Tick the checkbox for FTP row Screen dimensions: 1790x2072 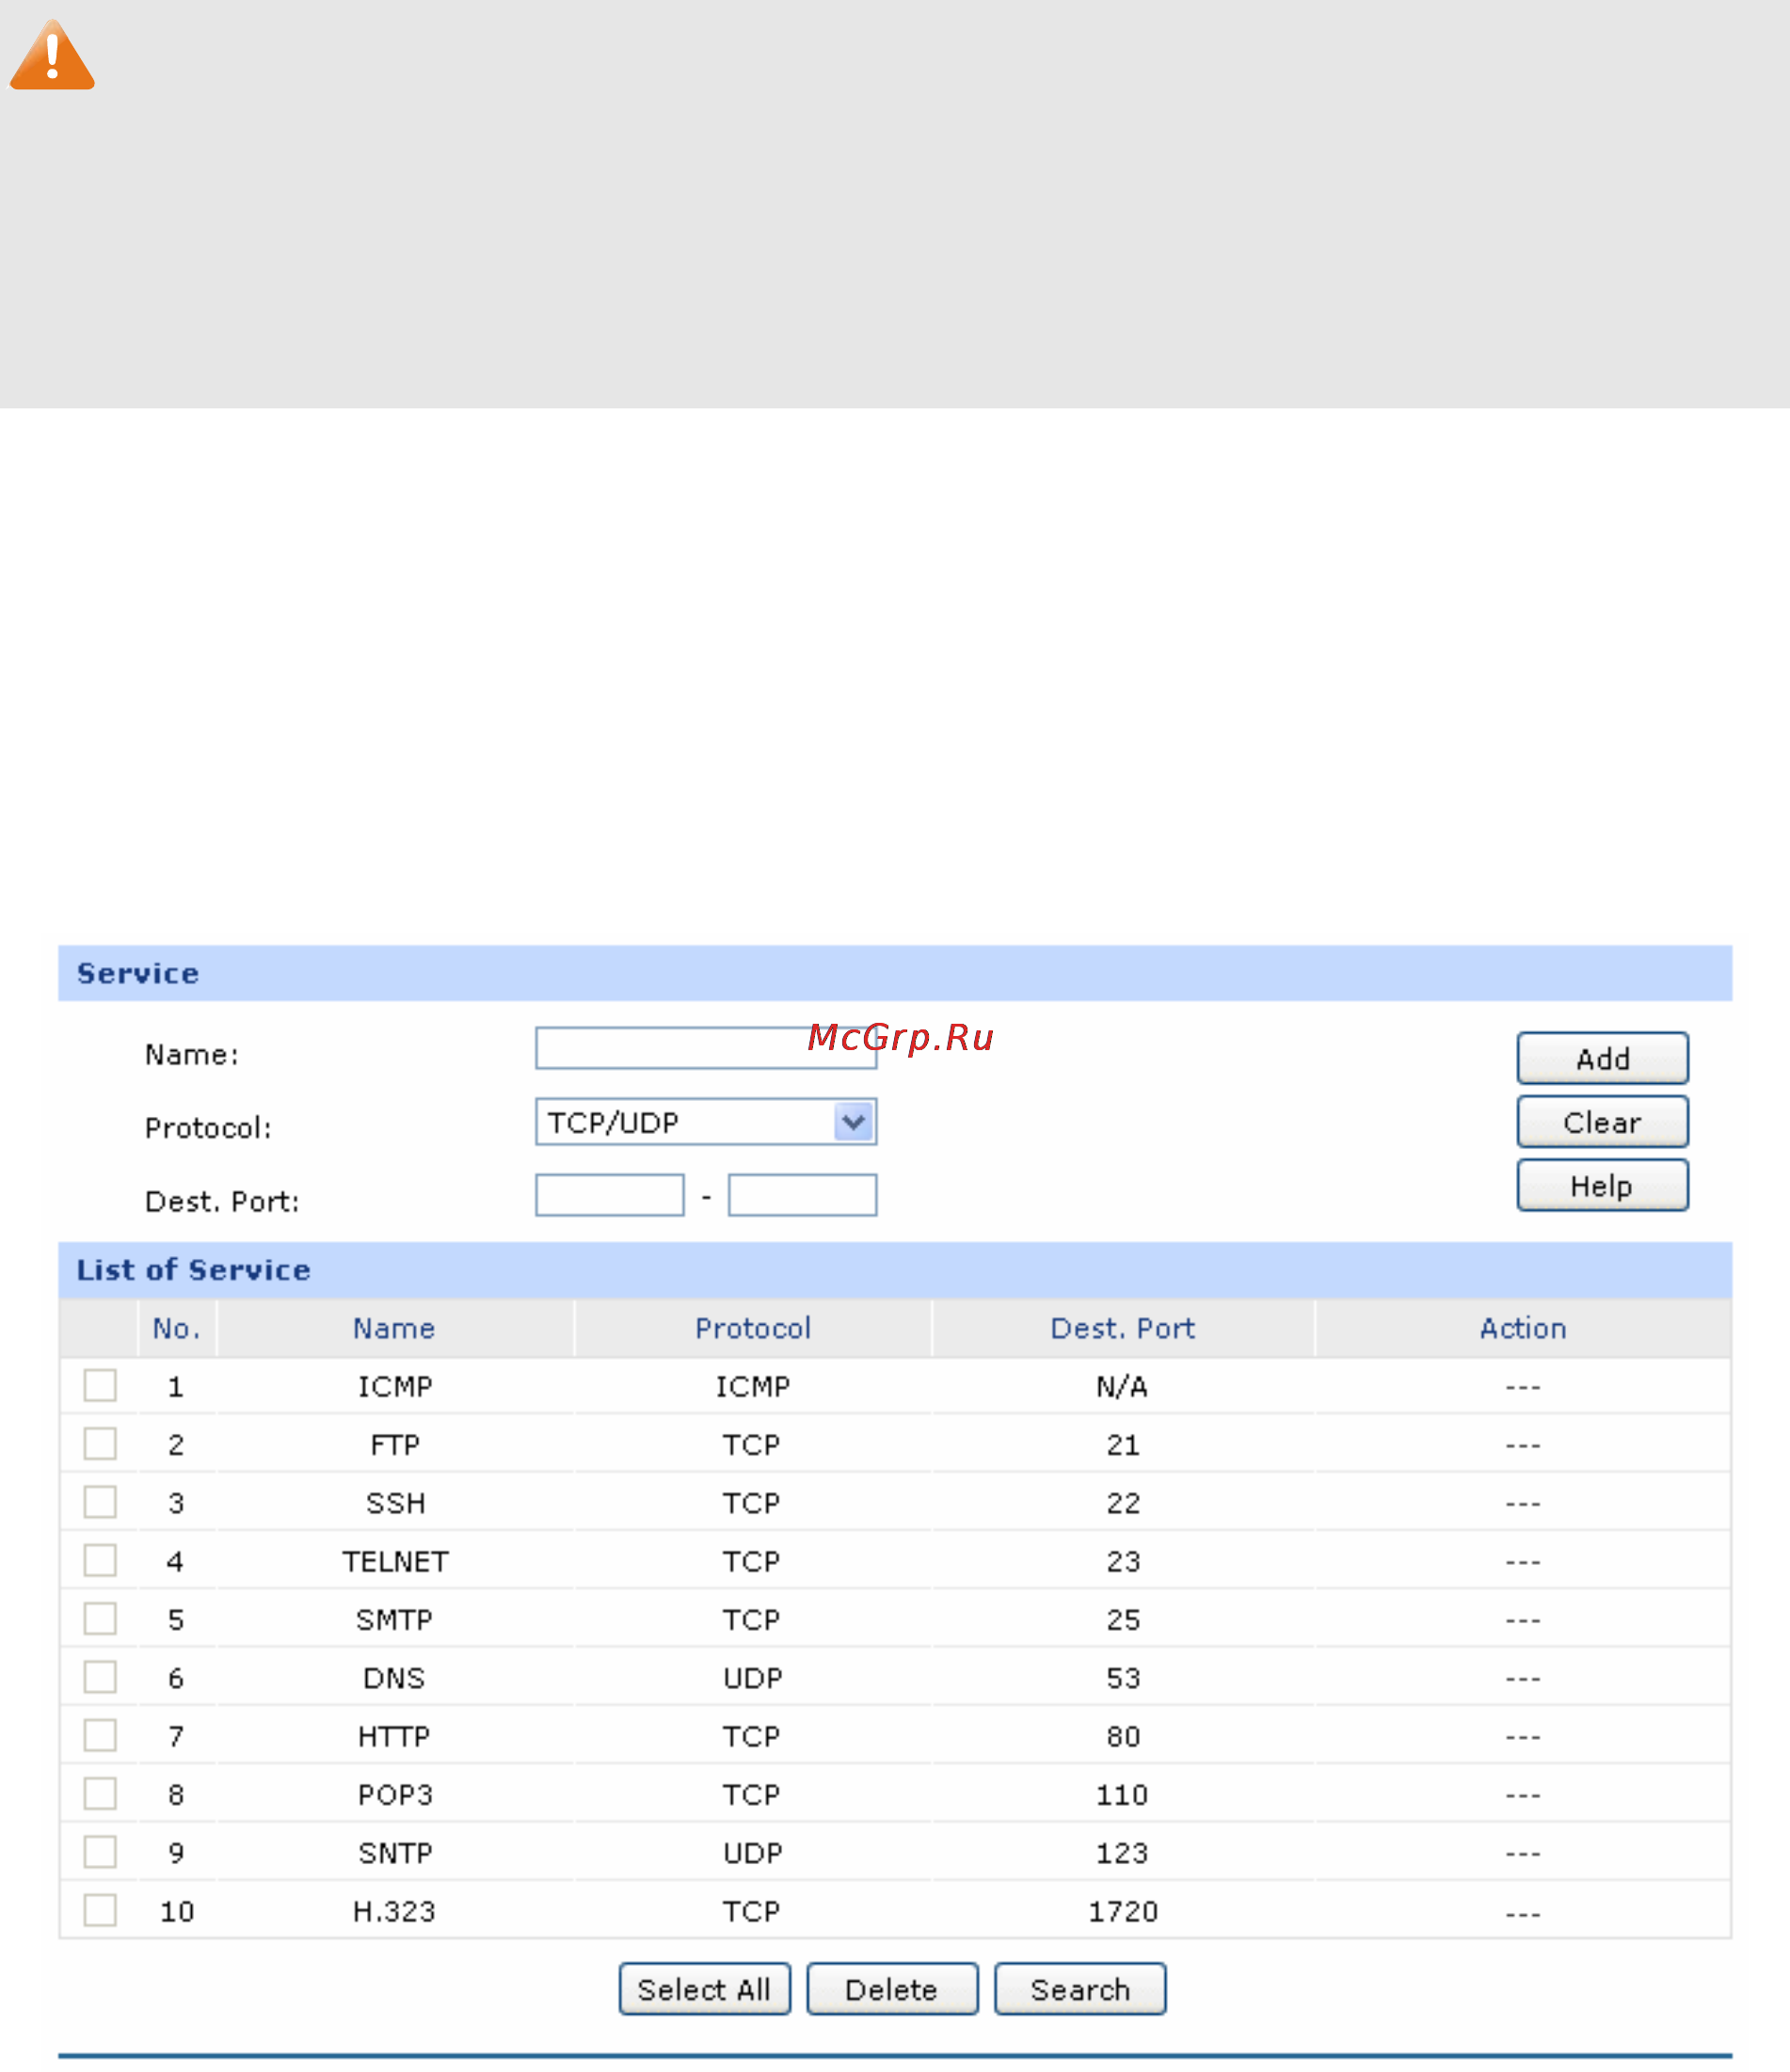pyautogui.click(x=100, y=1444)
